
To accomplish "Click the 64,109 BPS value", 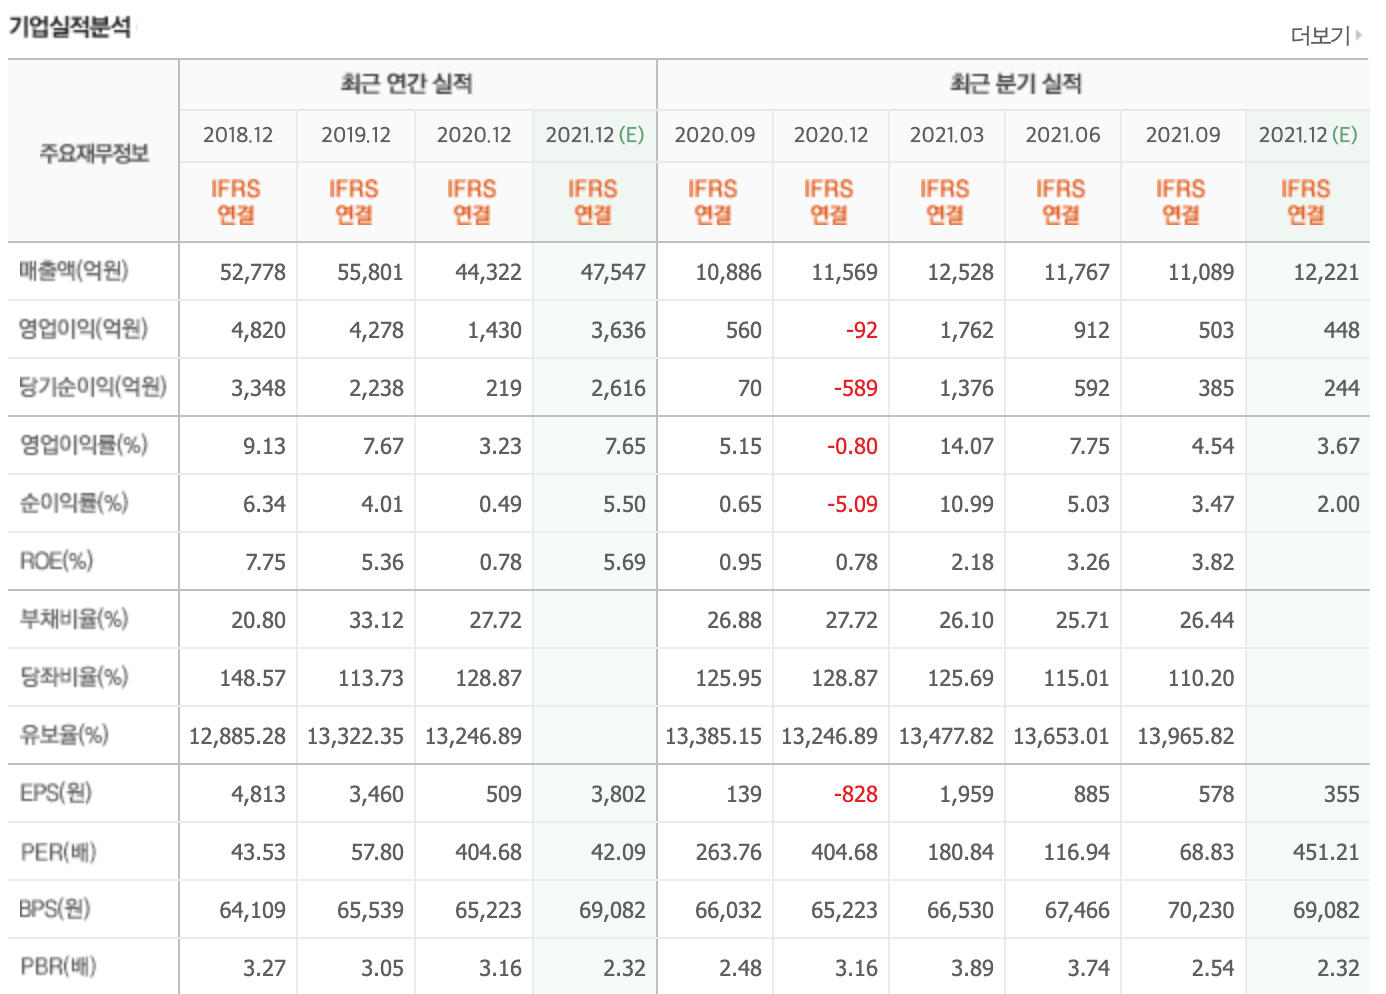I will click(x=253, y=910).
